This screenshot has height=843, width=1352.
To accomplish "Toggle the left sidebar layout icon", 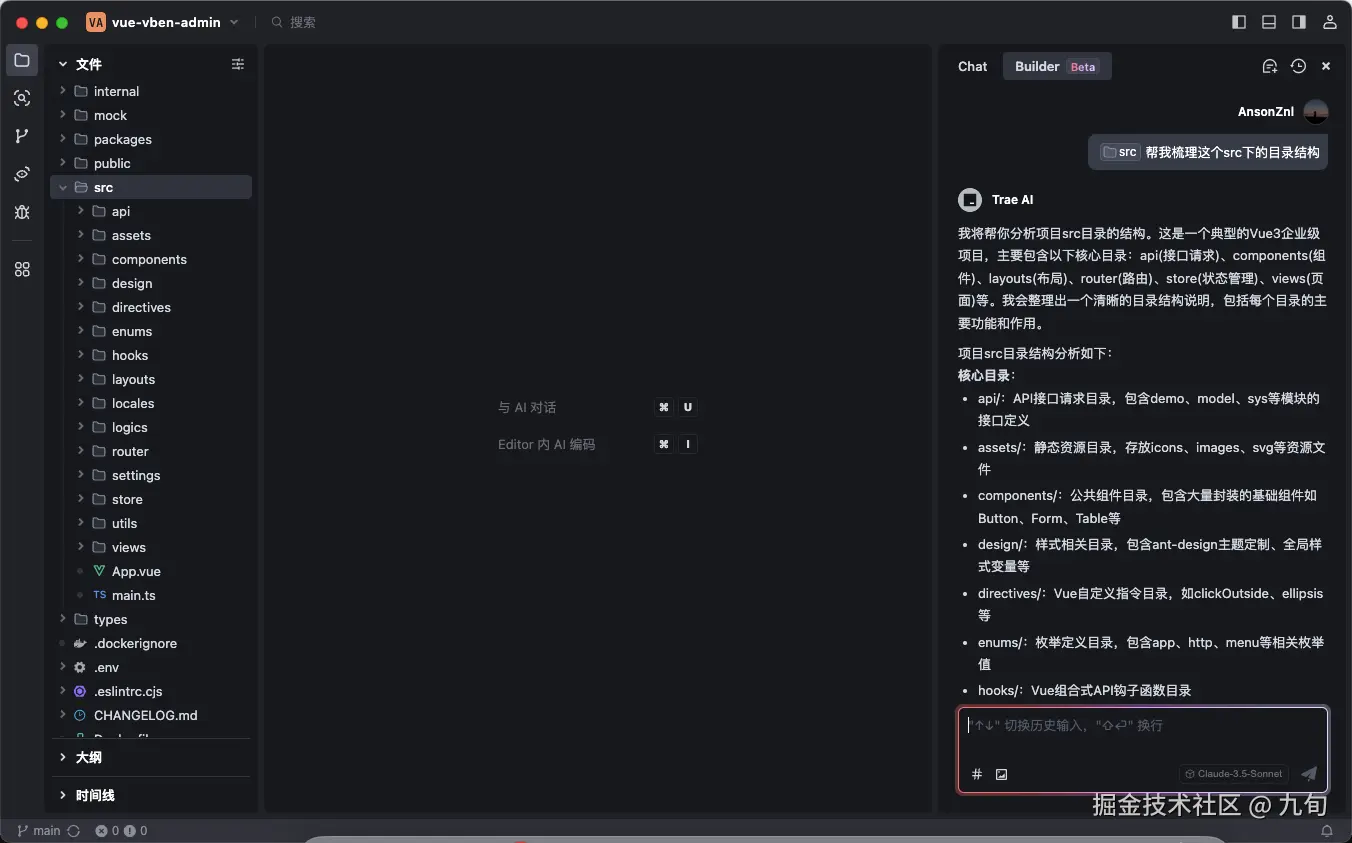I will (x=1239, y=22).
